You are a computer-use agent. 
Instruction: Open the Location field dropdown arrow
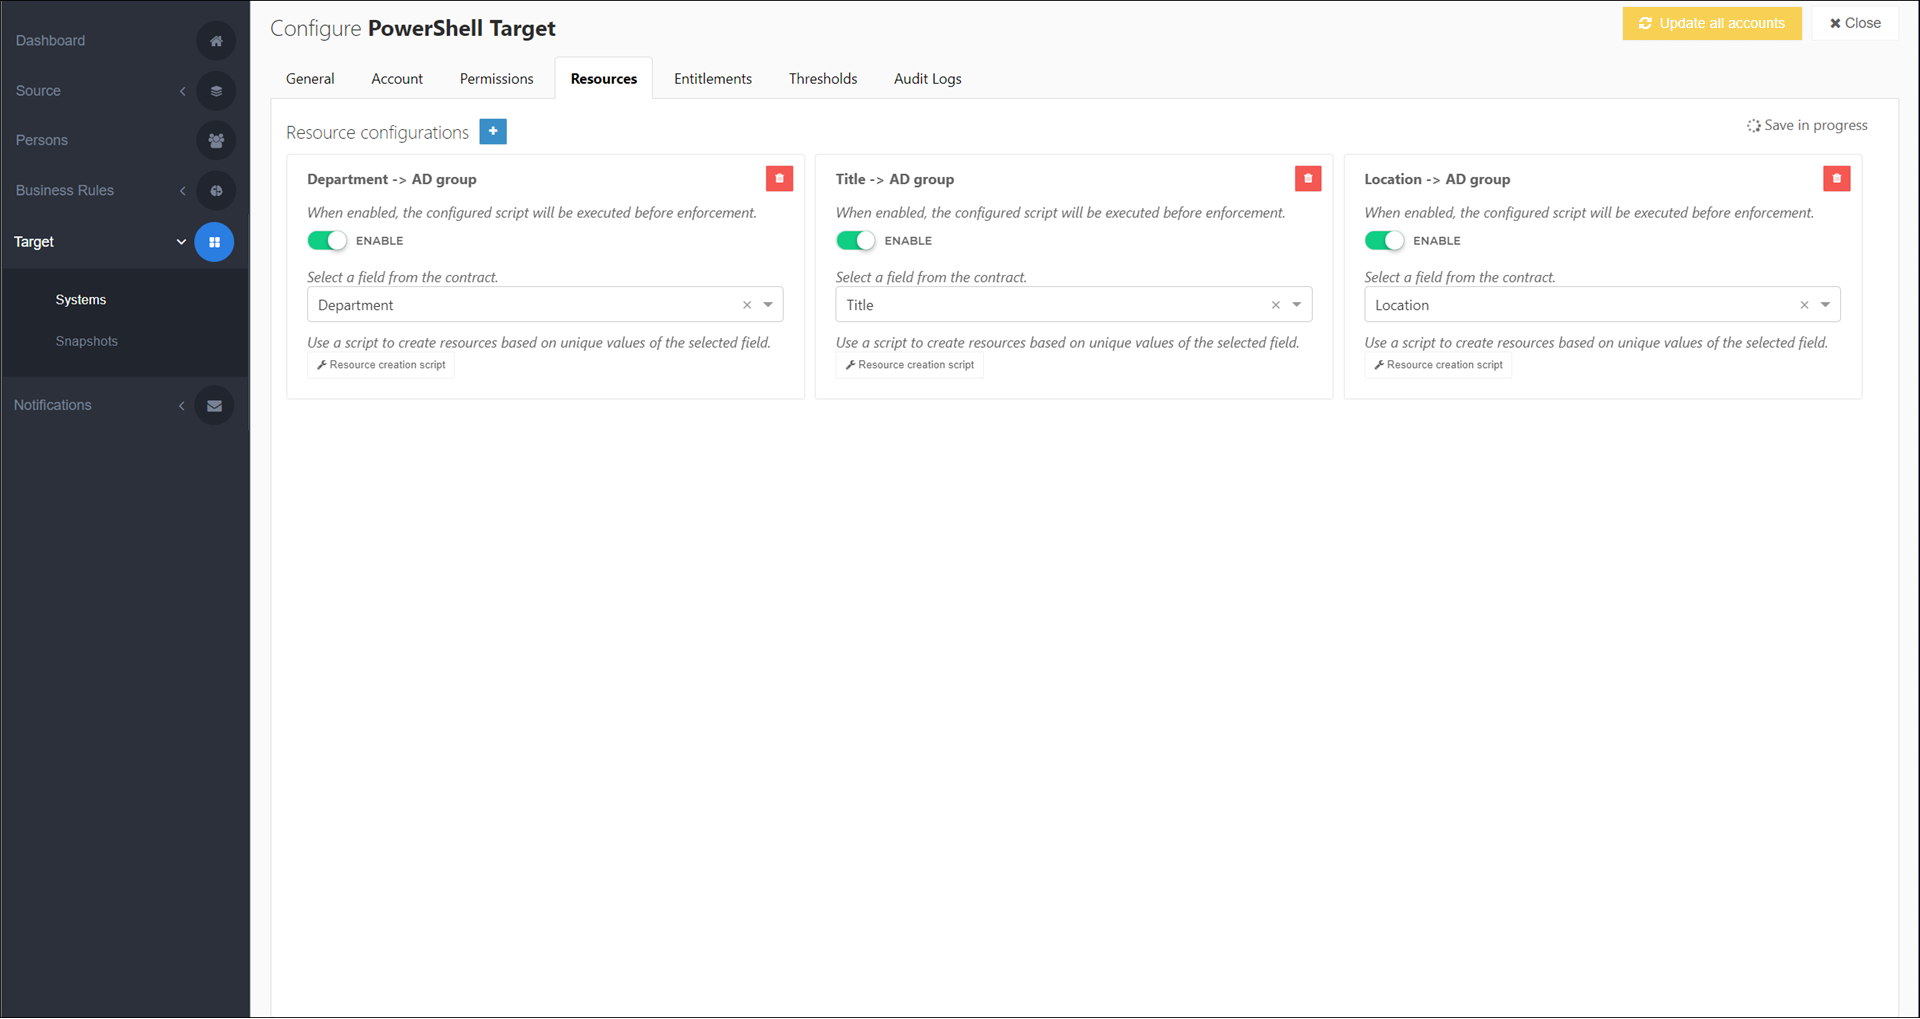tap(1825, 305)
